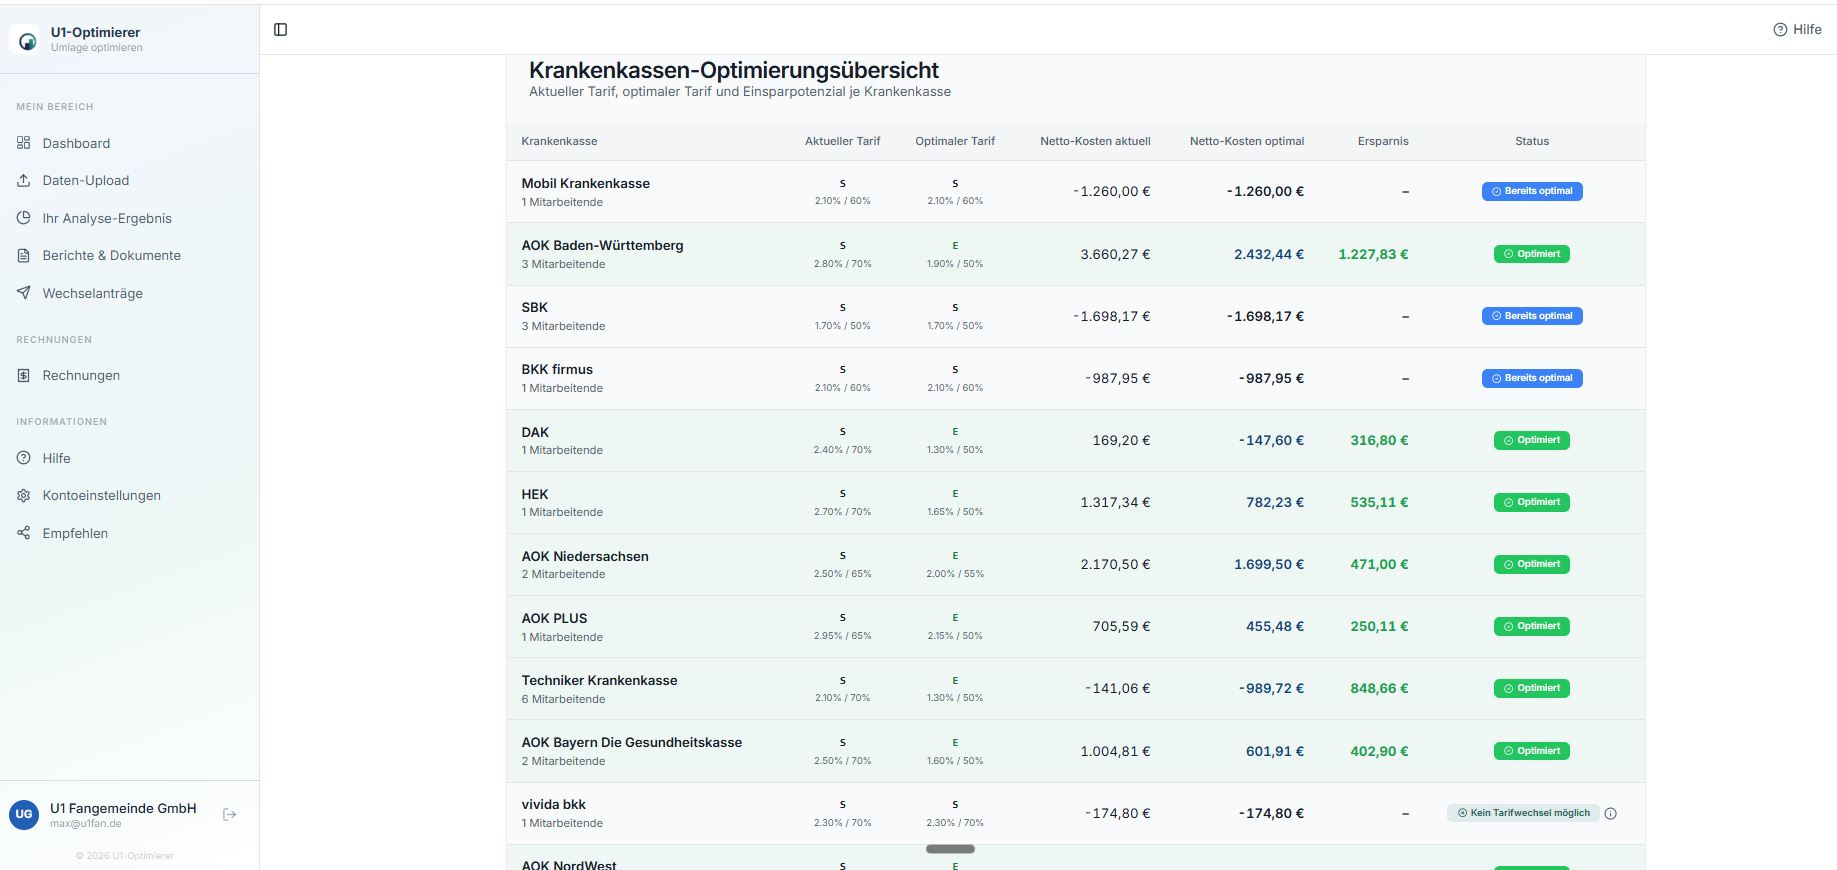Select AOK Bayern Die Gesundheitskasse name
Screen dimensions: 1837x870
point(631,742)
